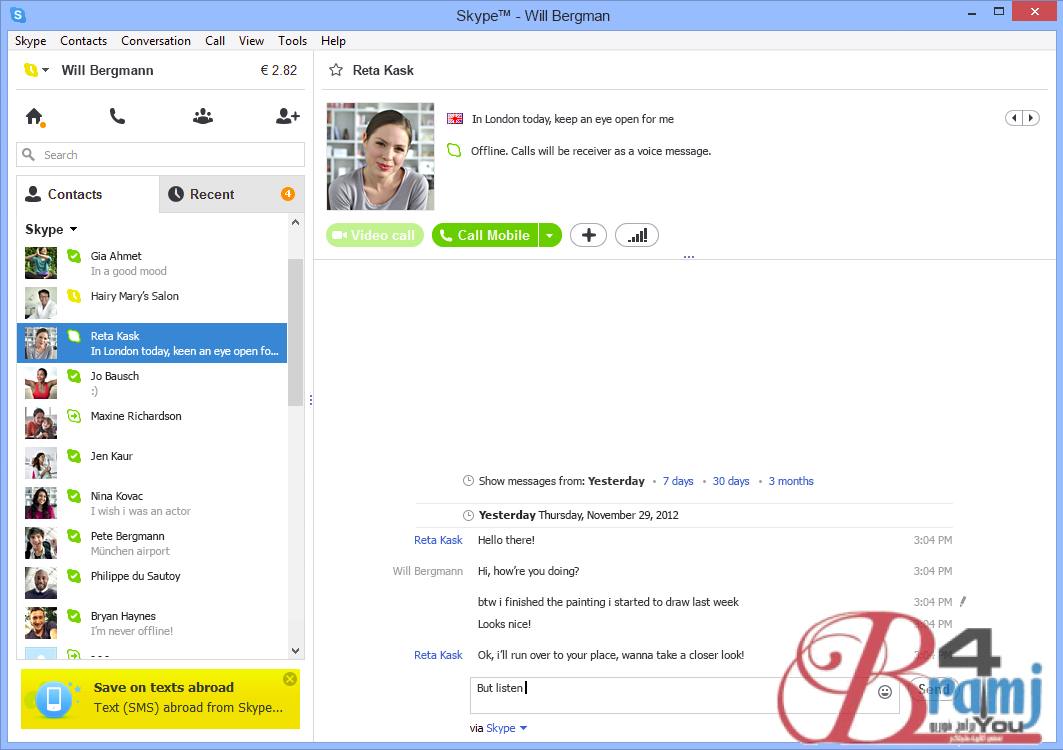
Task: Start a video call with Reta Kask
Action: pyautogui.click(x=375, y=235)
